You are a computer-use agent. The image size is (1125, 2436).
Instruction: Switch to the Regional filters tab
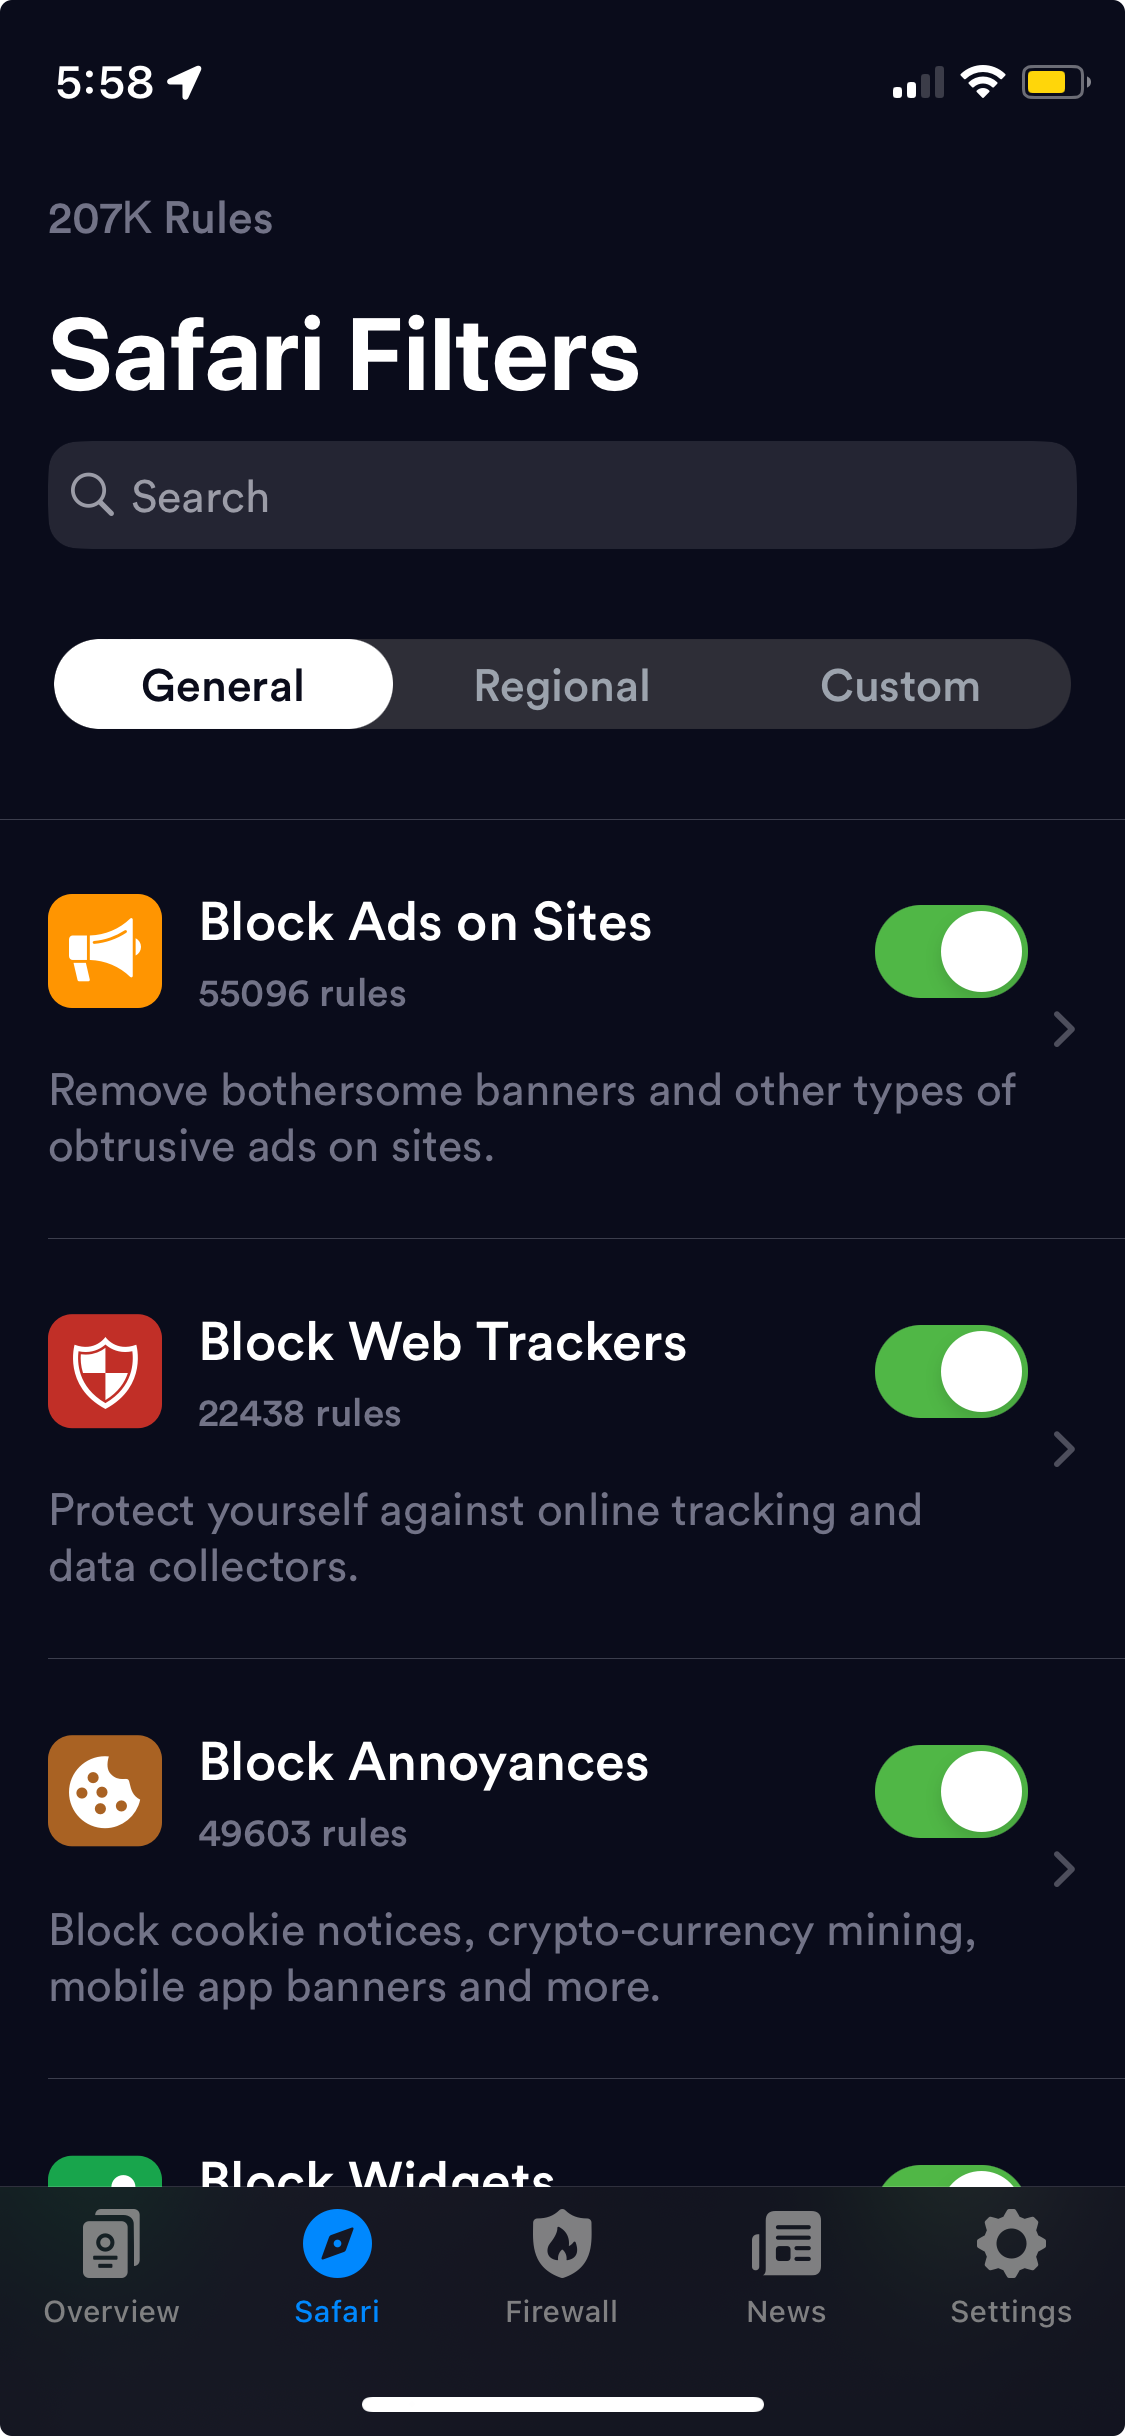(x=562, y=685)
